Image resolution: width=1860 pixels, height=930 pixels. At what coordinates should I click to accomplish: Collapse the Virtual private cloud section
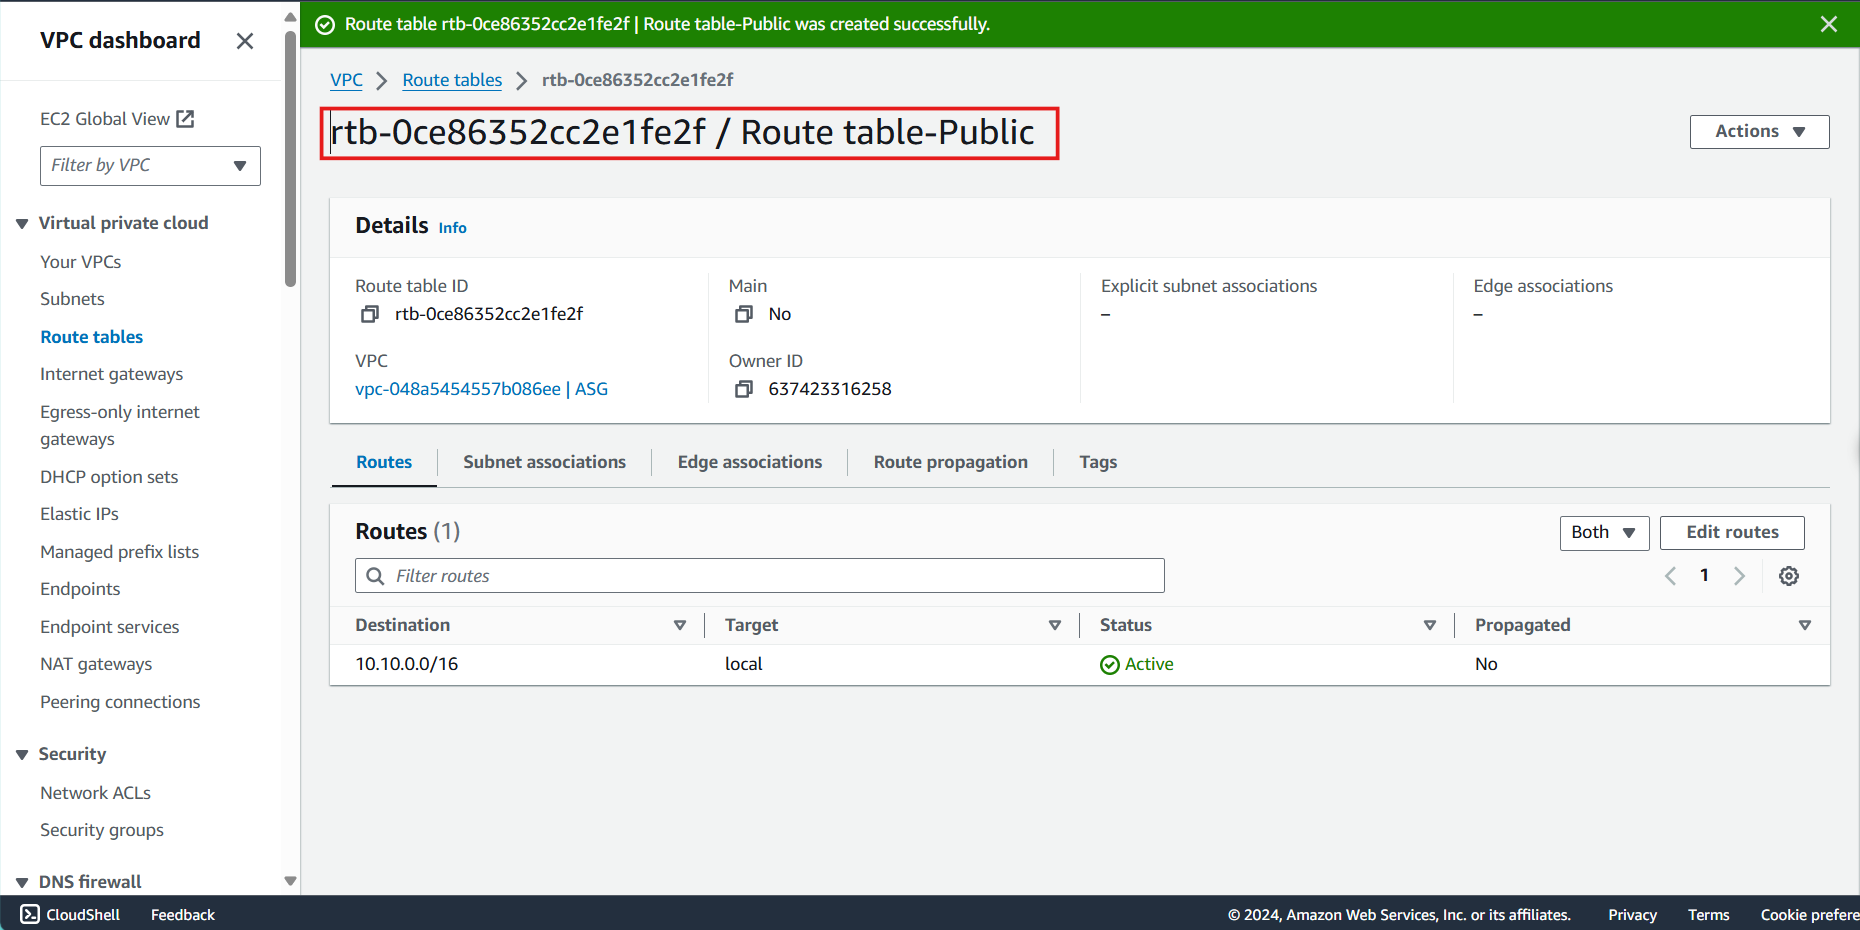pyautogui.click(x=22, y=222)
